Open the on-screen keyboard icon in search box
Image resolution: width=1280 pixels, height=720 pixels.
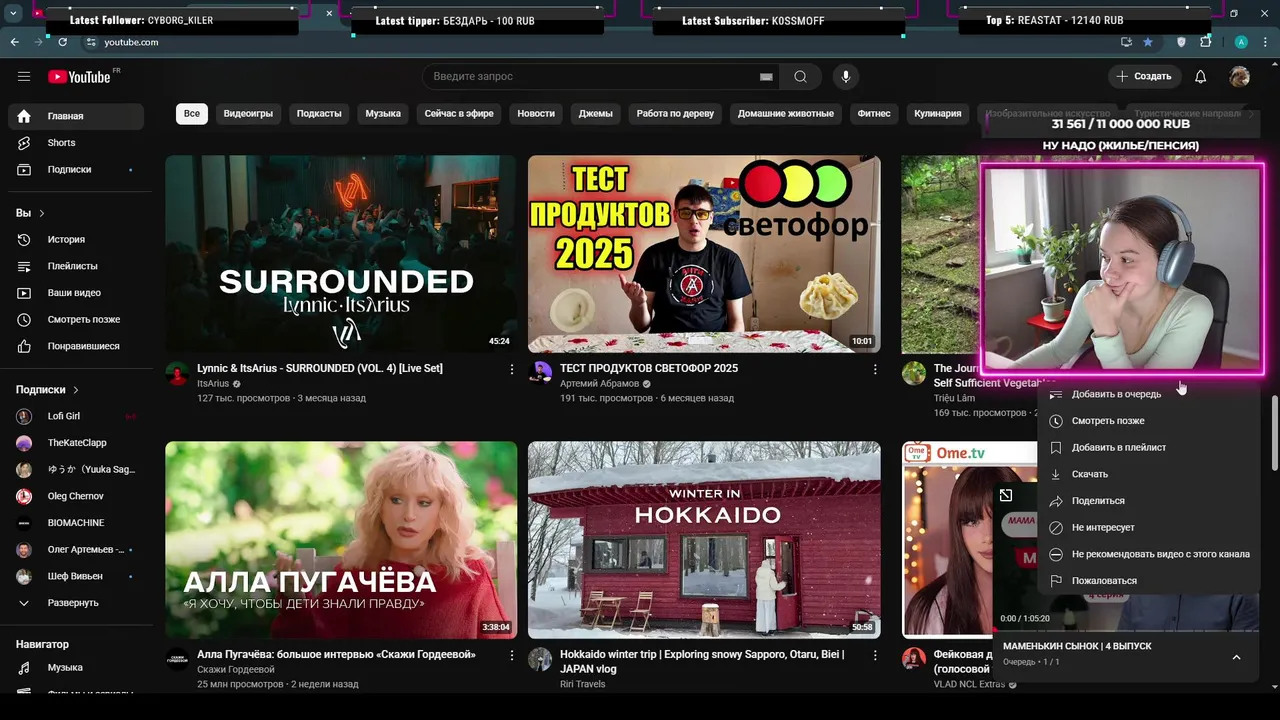click(766, 77)
